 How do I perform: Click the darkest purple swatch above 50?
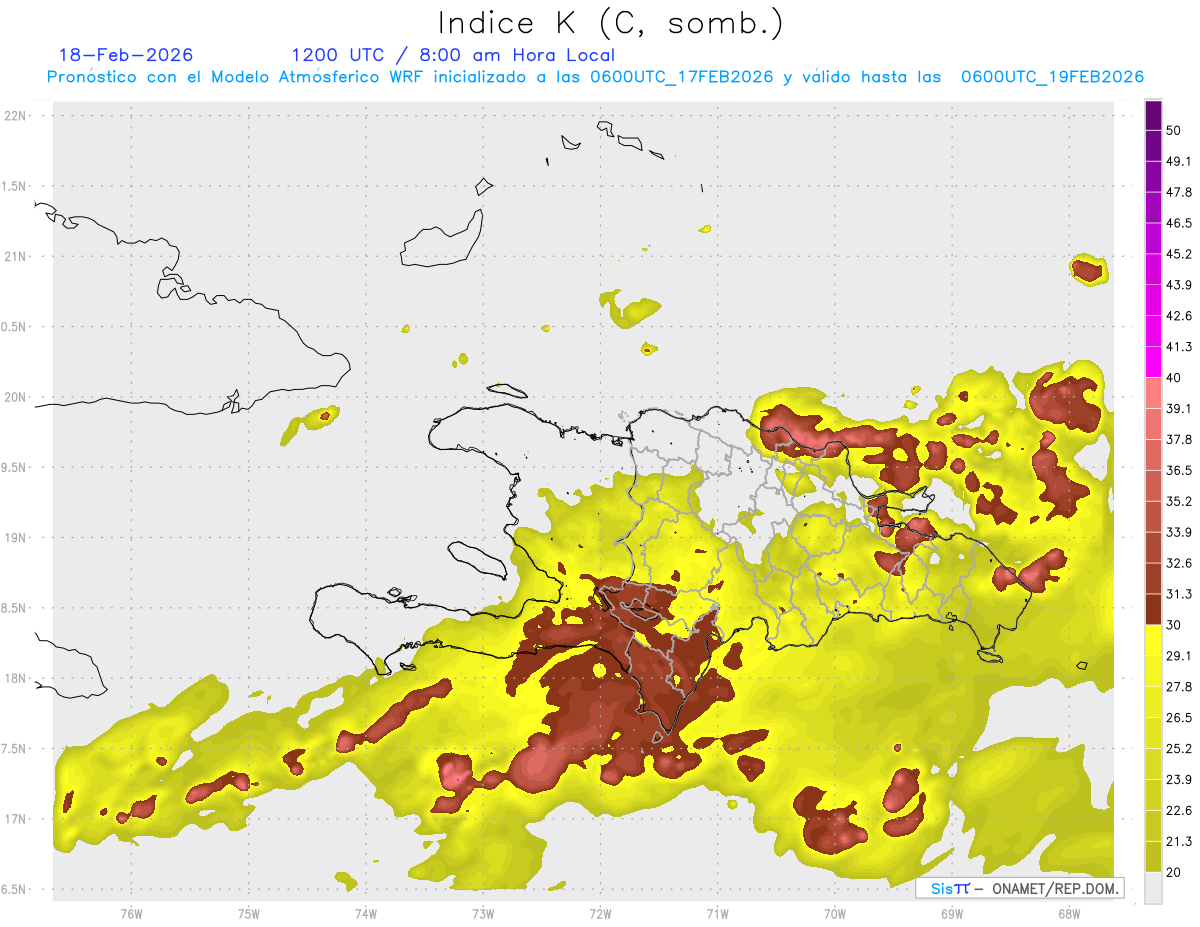pyautogui.click(x=1153, y=115)
